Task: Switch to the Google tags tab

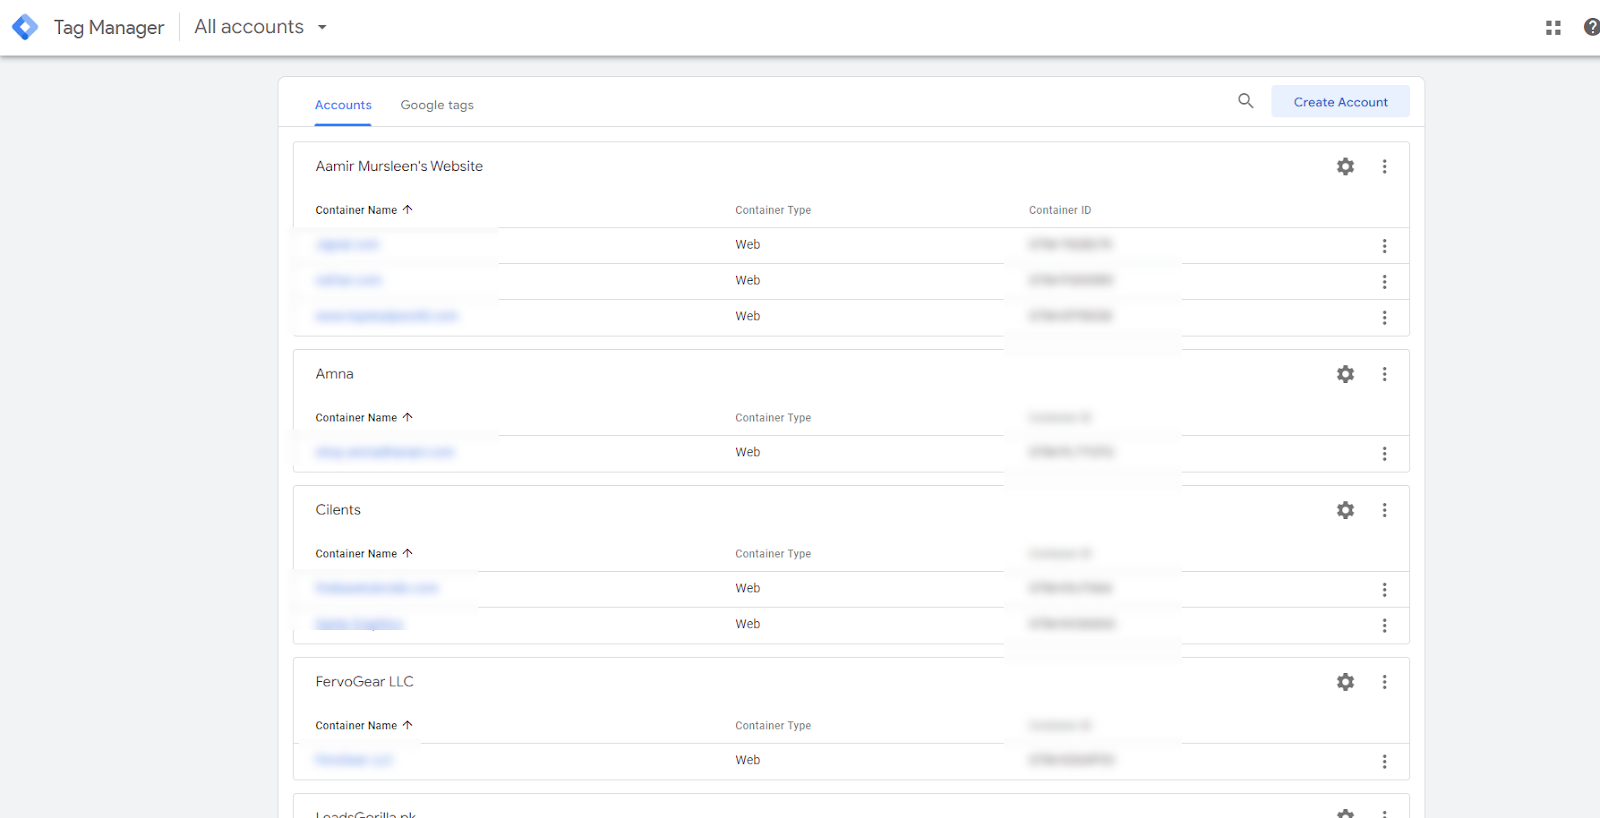Action: point(437,105)
